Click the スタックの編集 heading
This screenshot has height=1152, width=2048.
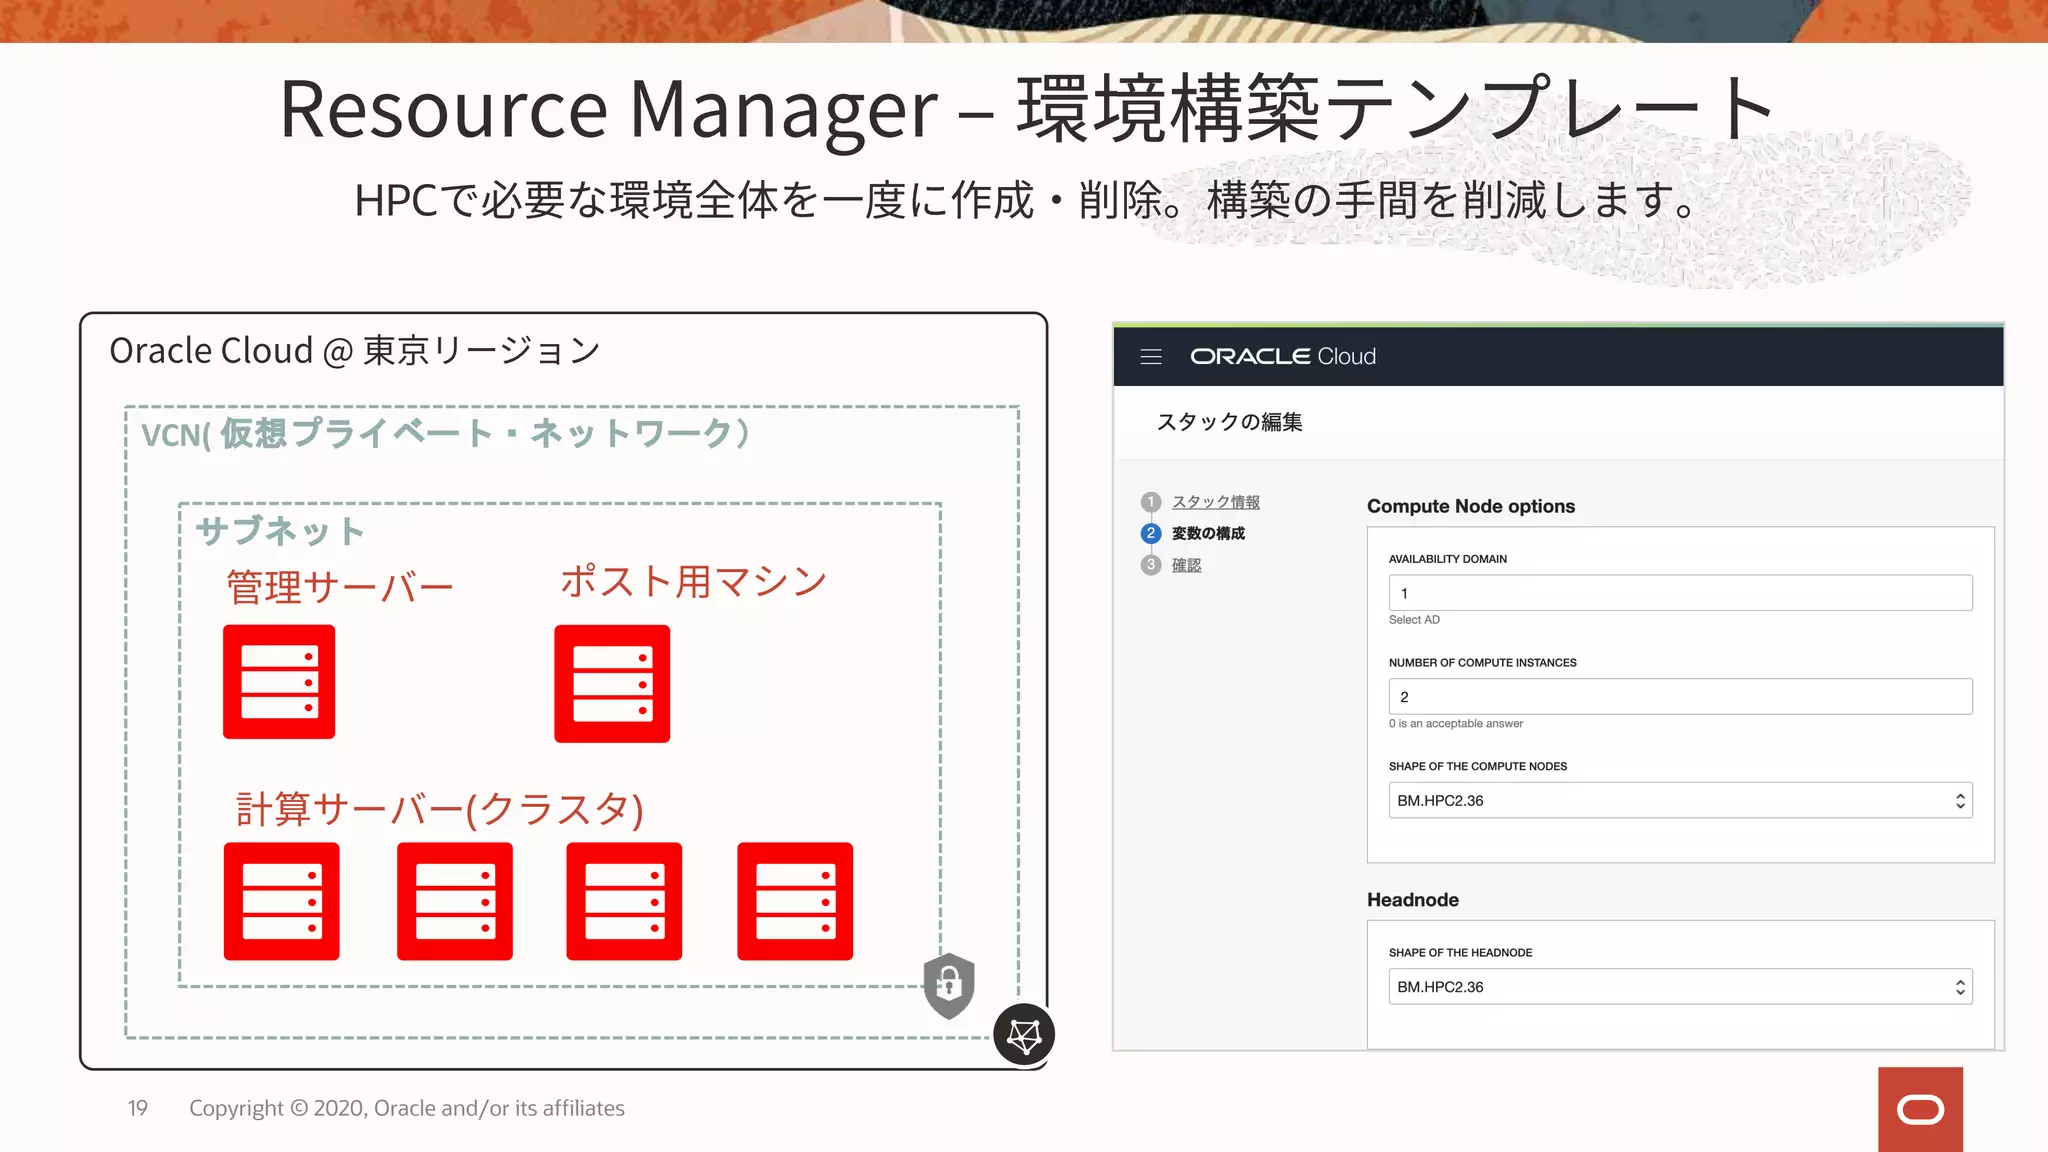click(x=1230, y=422)
